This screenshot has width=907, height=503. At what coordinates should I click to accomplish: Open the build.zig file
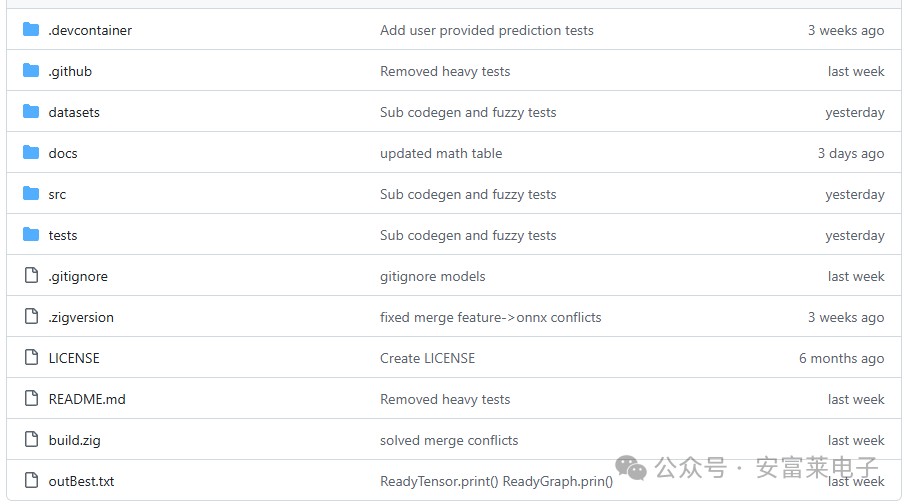75,441
